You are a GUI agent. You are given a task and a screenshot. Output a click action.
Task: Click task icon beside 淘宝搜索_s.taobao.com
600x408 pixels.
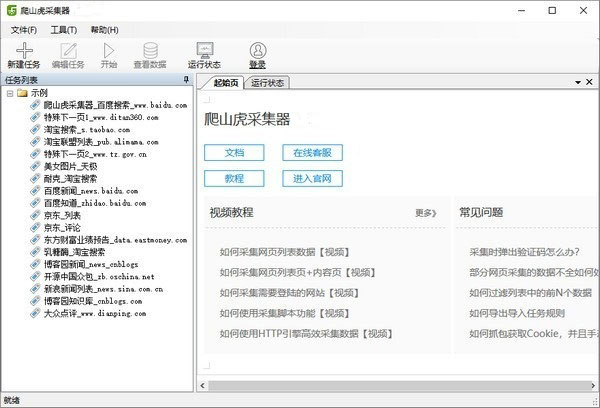35,129
